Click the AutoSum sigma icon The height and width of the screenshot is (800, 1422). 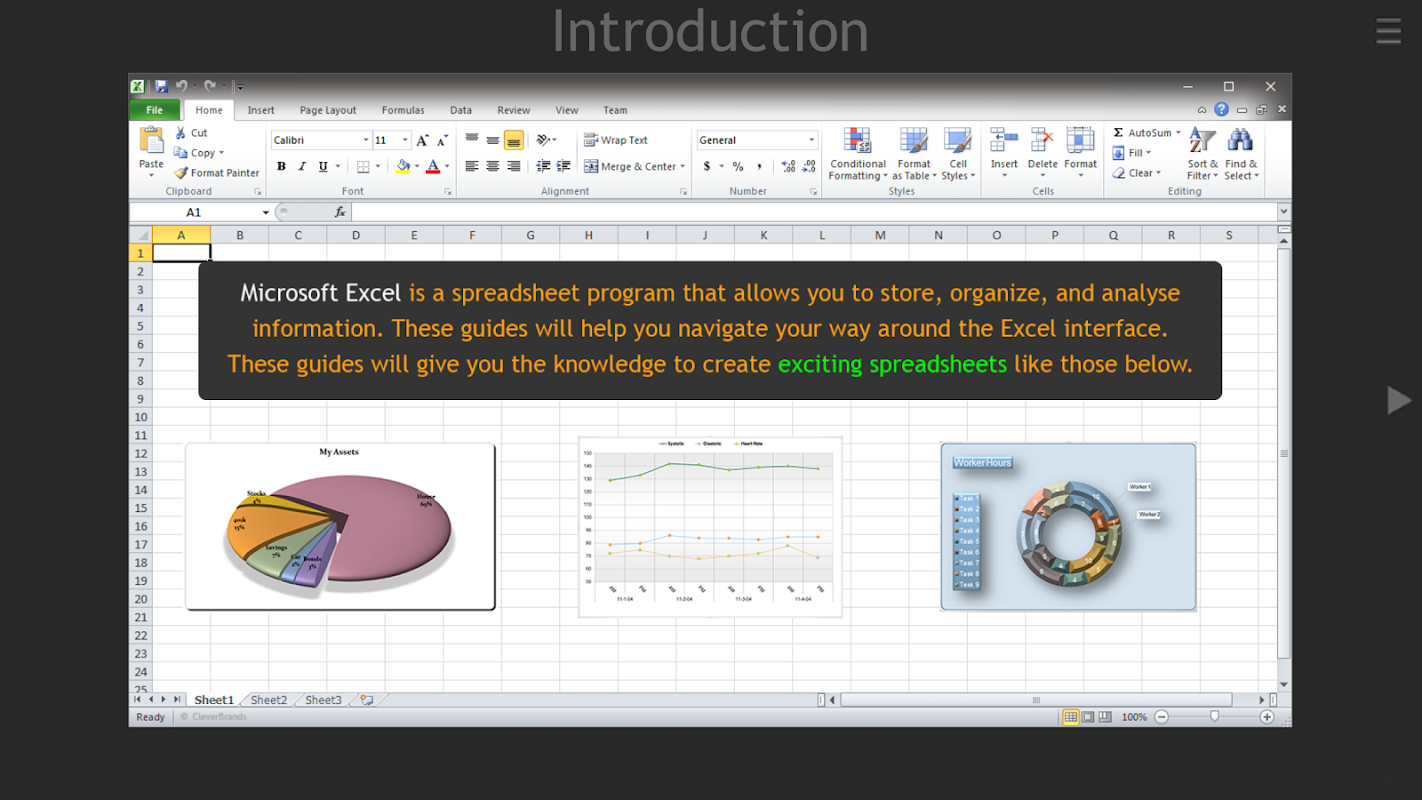[x=1119, y=133]
